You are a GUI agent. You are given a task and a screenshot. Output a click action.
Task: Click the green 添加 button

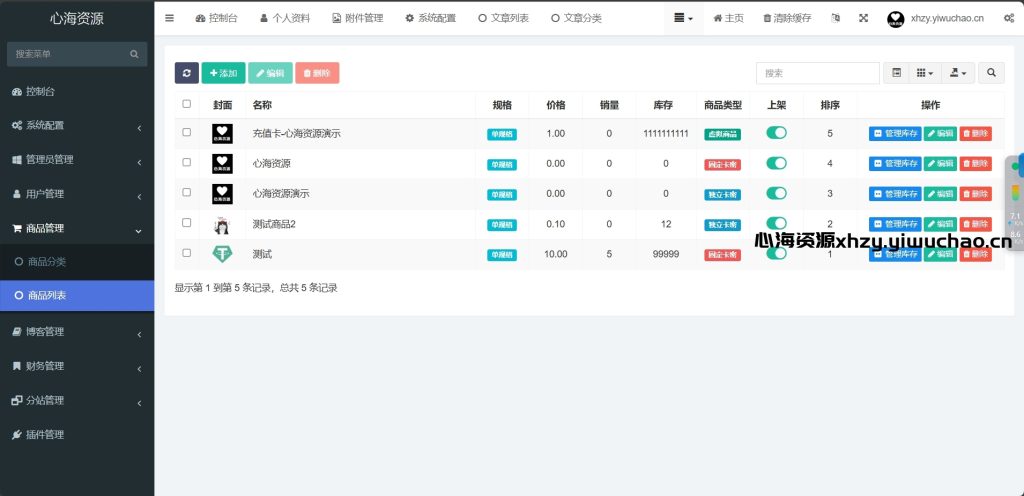click(x=223, y=73)
